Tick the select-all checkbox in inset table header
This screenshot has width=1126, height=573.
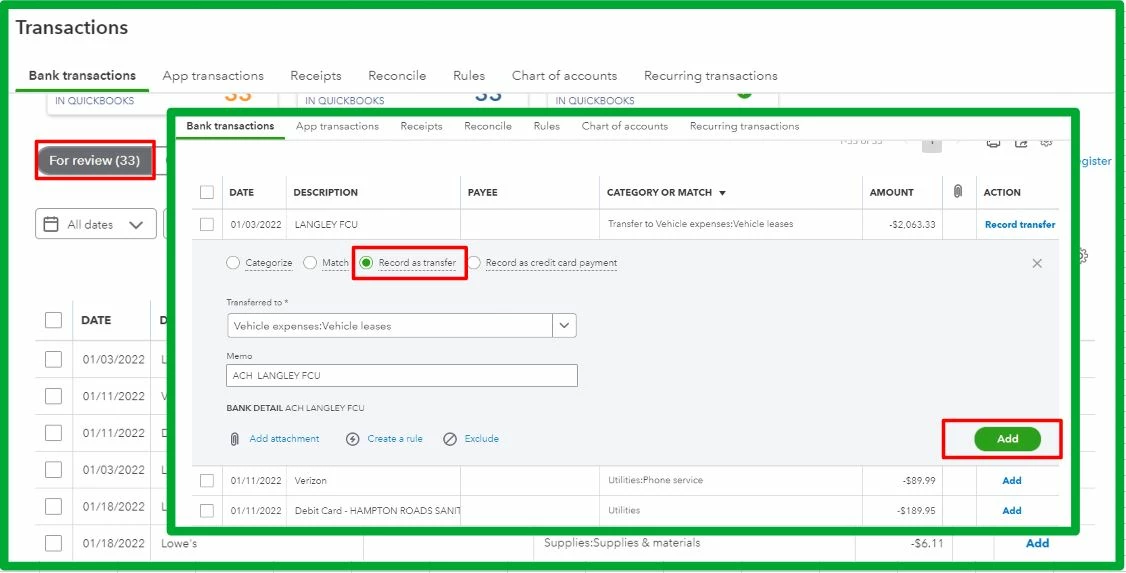coord(207,192)
